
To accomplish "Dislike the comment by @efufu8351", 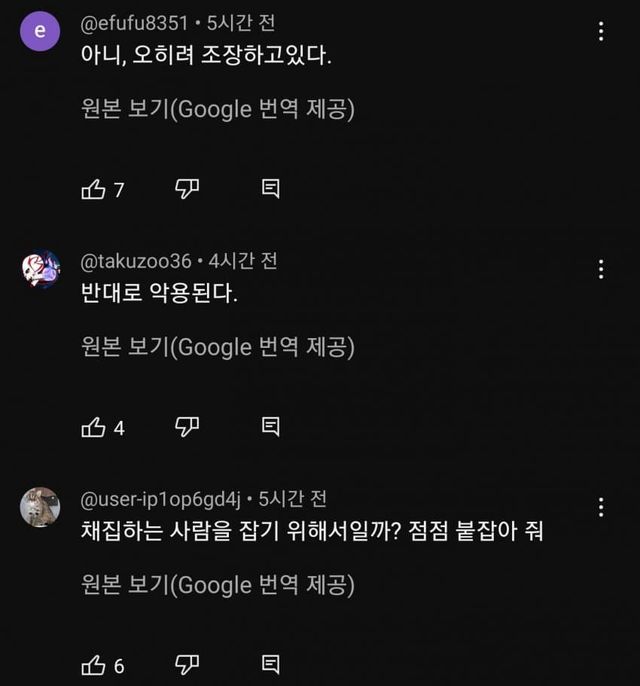I will (x=187, y=189).
